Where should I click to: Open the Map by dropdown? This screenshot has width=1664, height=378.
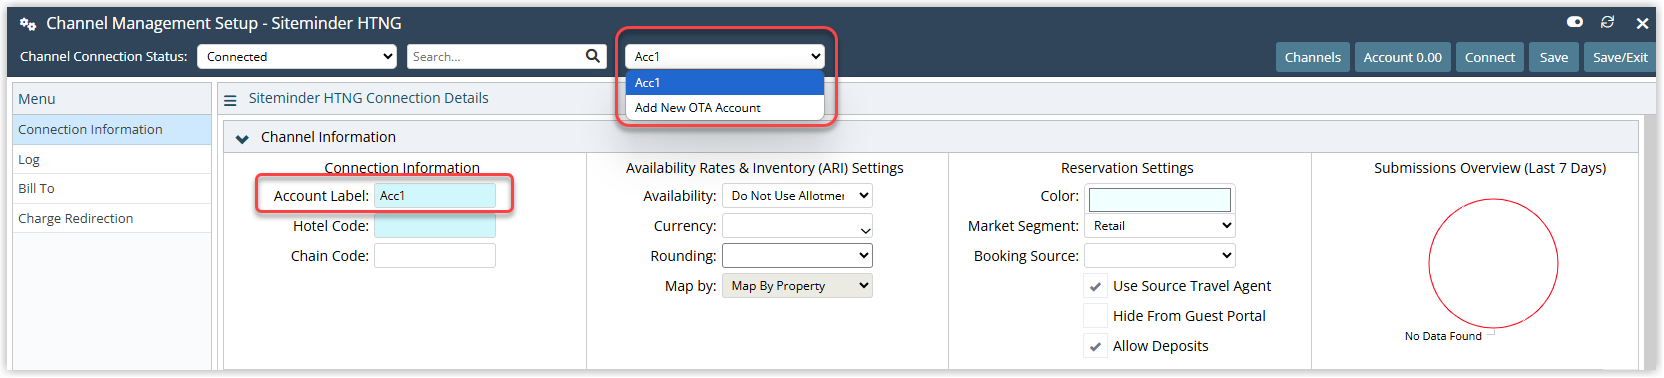click(797, 286)
